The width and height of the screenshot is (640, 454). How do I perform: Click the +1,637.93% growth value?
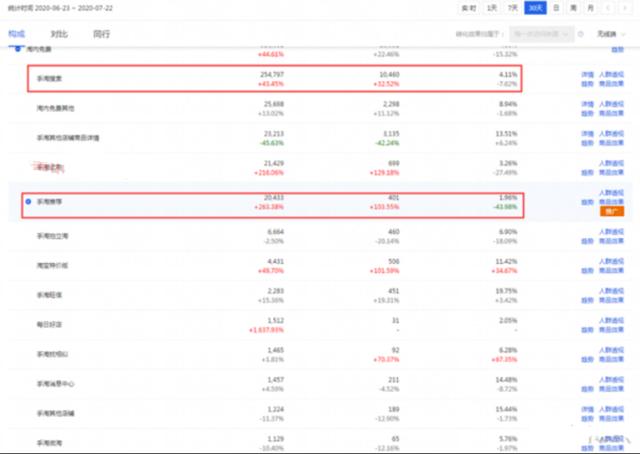point(267,330)
